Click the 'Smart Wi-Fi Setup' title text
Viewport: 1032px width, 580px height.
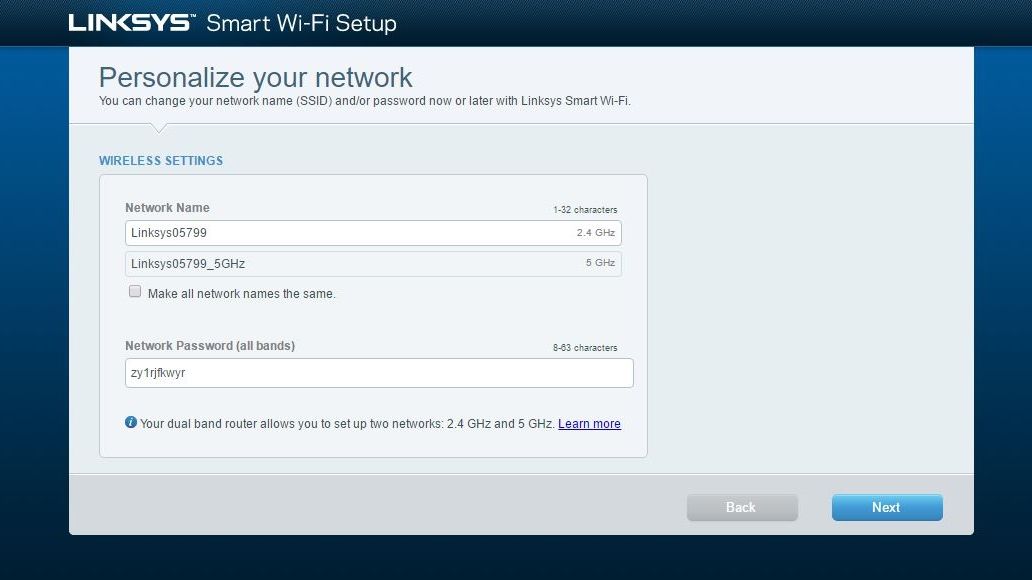tap(301, 23)
